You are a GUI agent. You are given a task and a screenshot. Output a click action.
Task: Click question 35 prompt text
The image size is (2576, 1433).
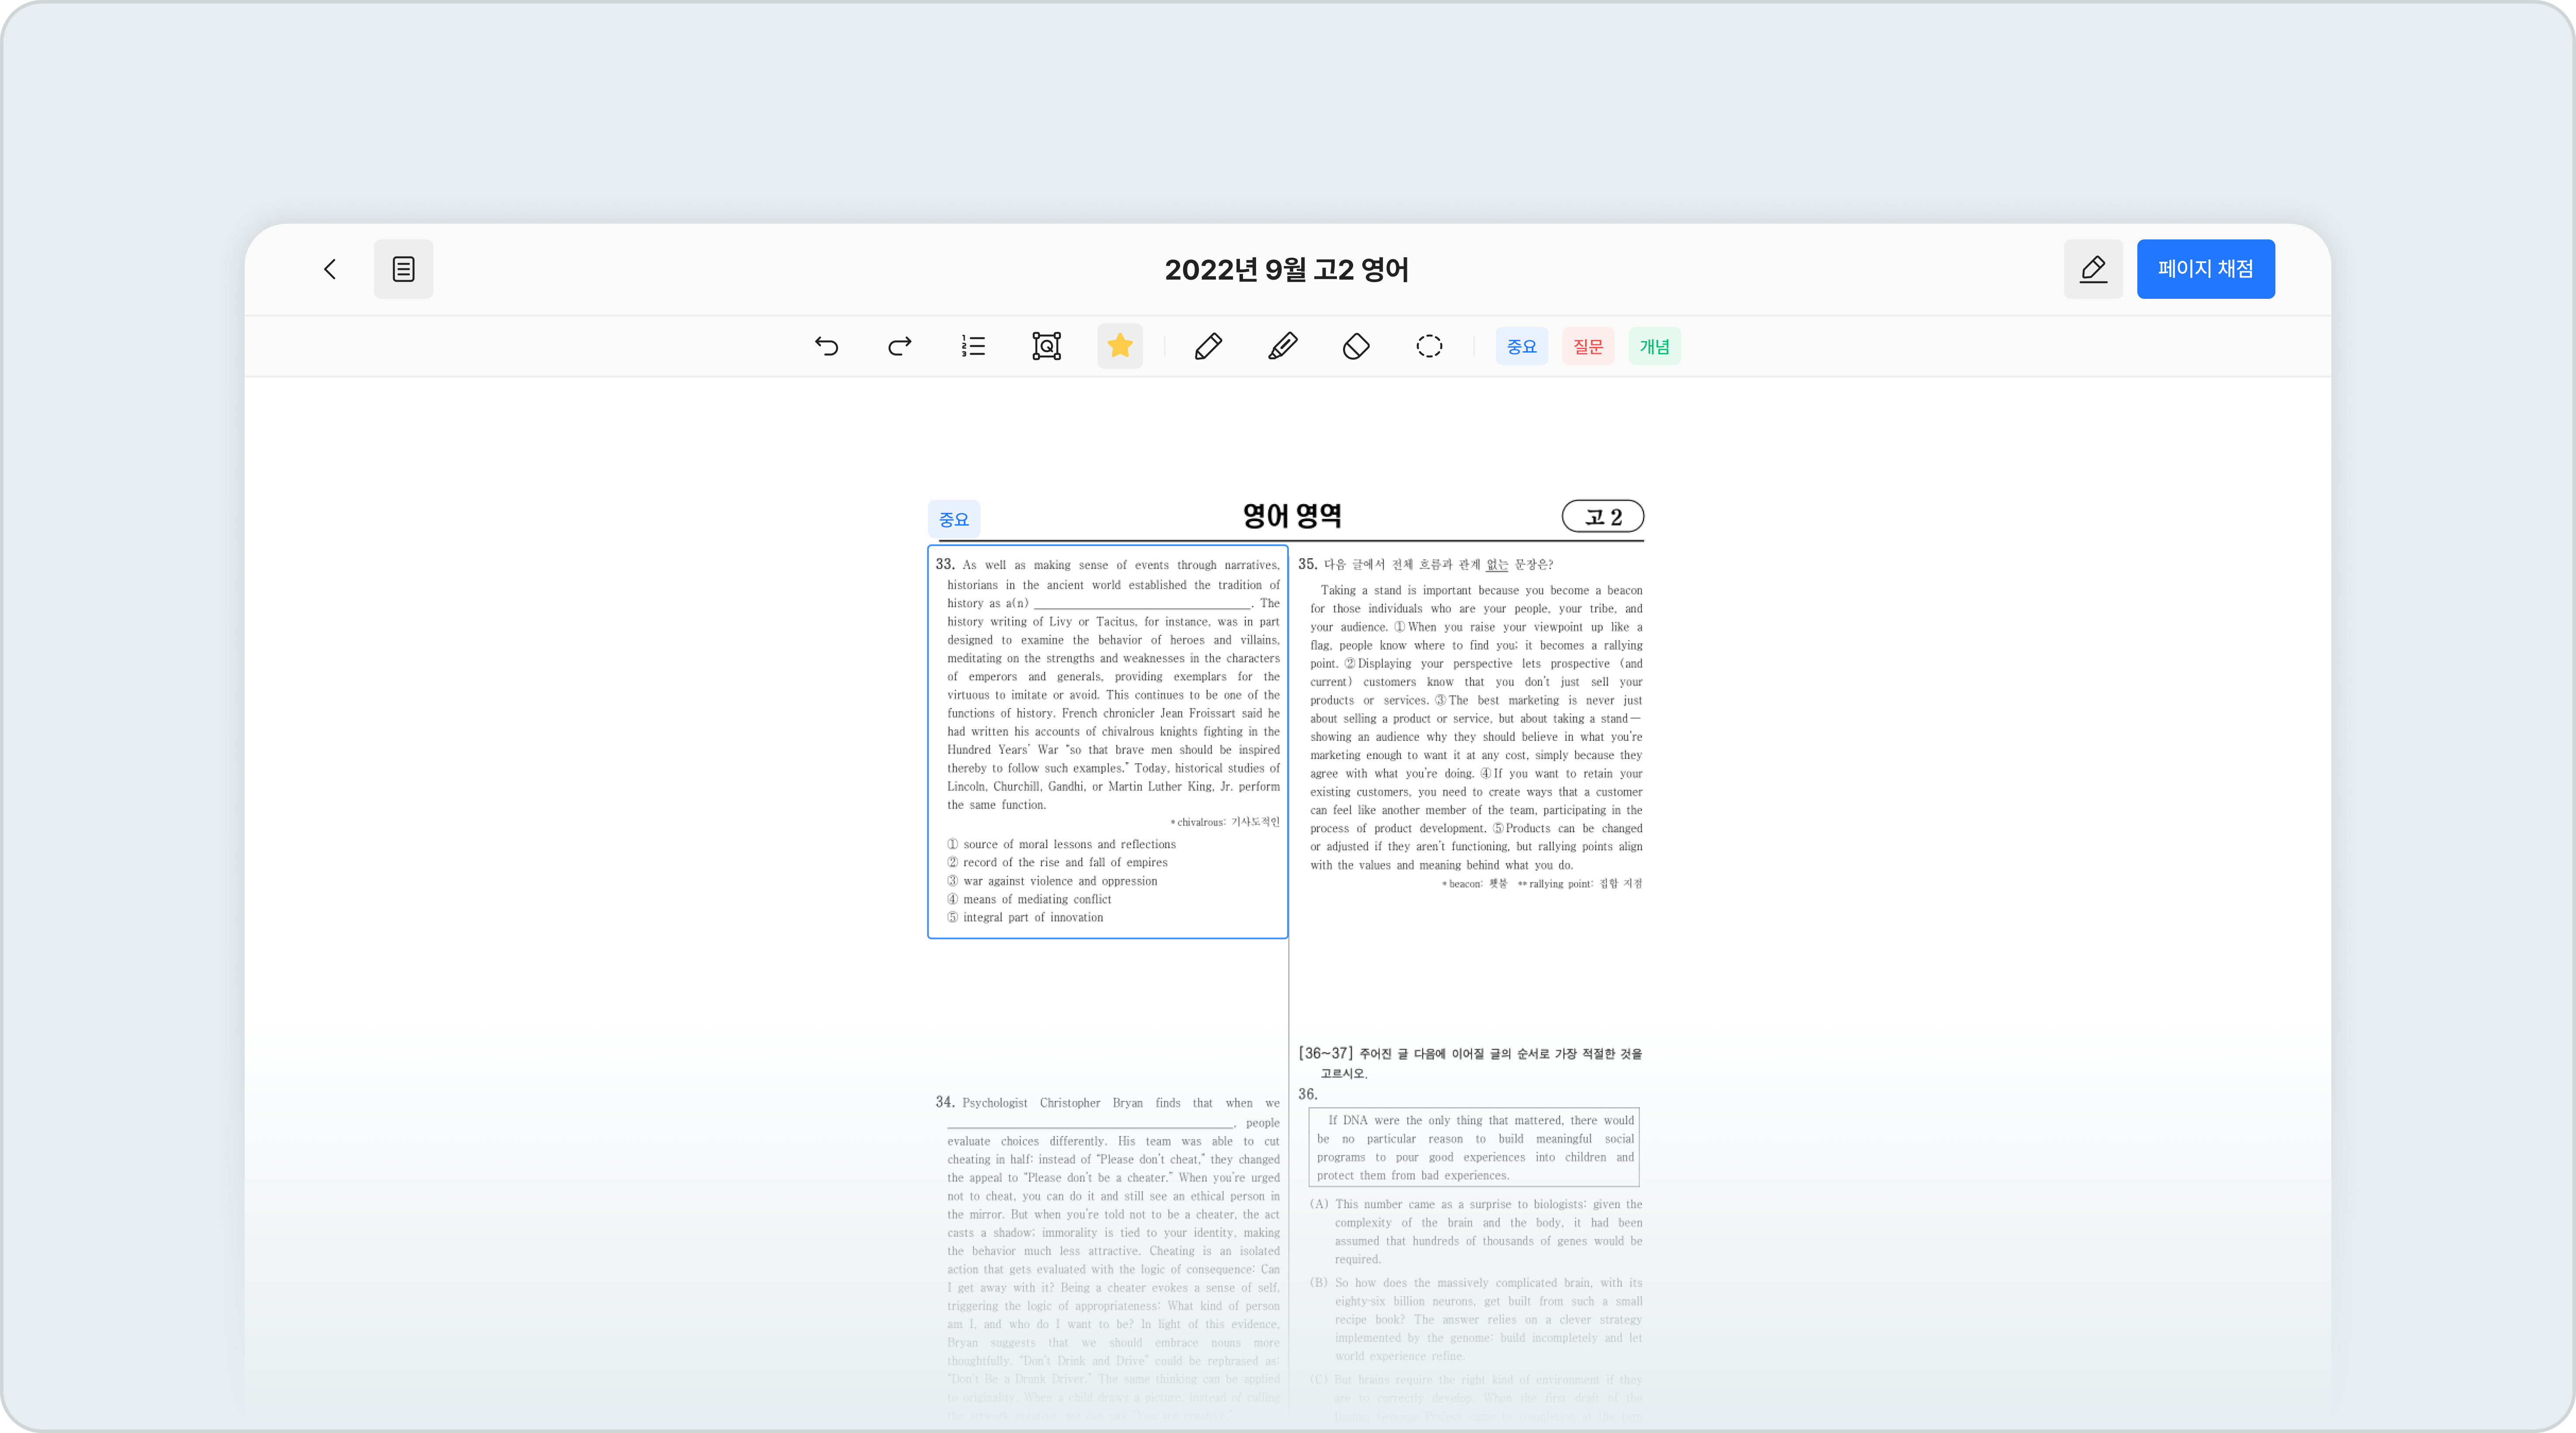click(1438, 565)
